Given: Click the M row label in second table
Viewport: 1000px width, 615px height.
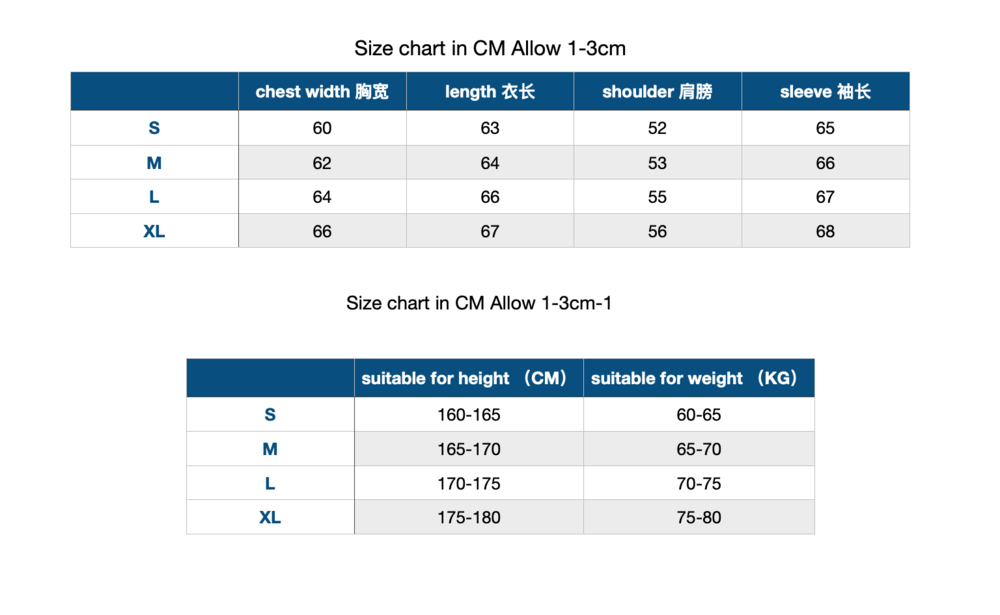Looking at the screenshot, I should pyautogui.click(x=270, y=449).
